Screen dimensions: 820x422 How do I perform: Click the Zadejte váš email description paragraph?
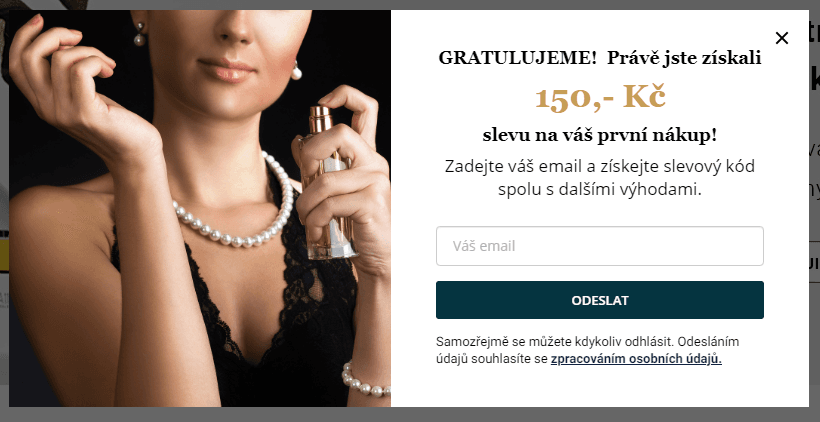tap(600, 178)
